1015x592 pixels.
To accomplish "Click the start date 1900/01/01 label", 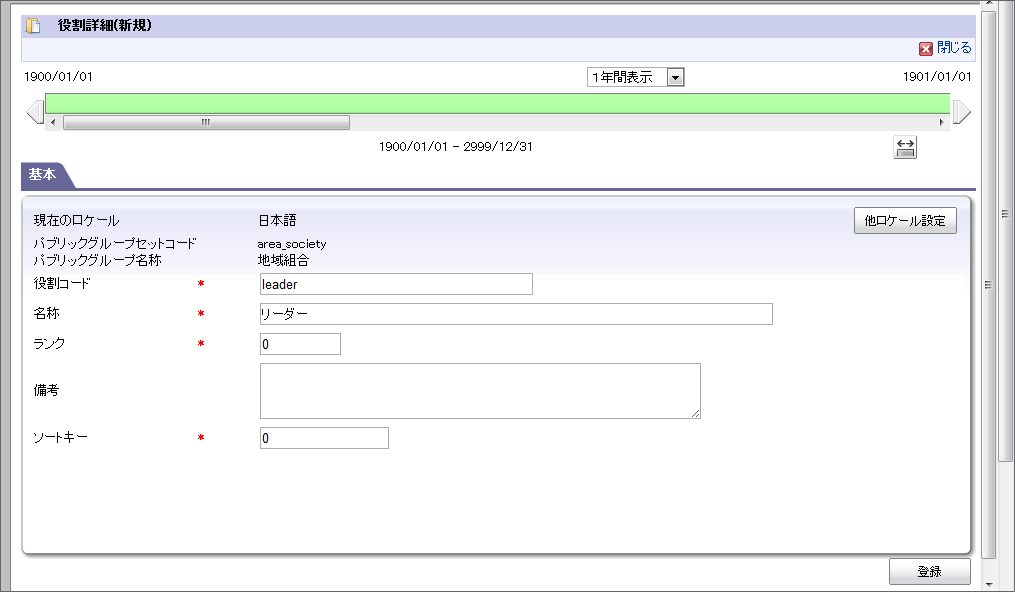I will [x=58, y=77].
